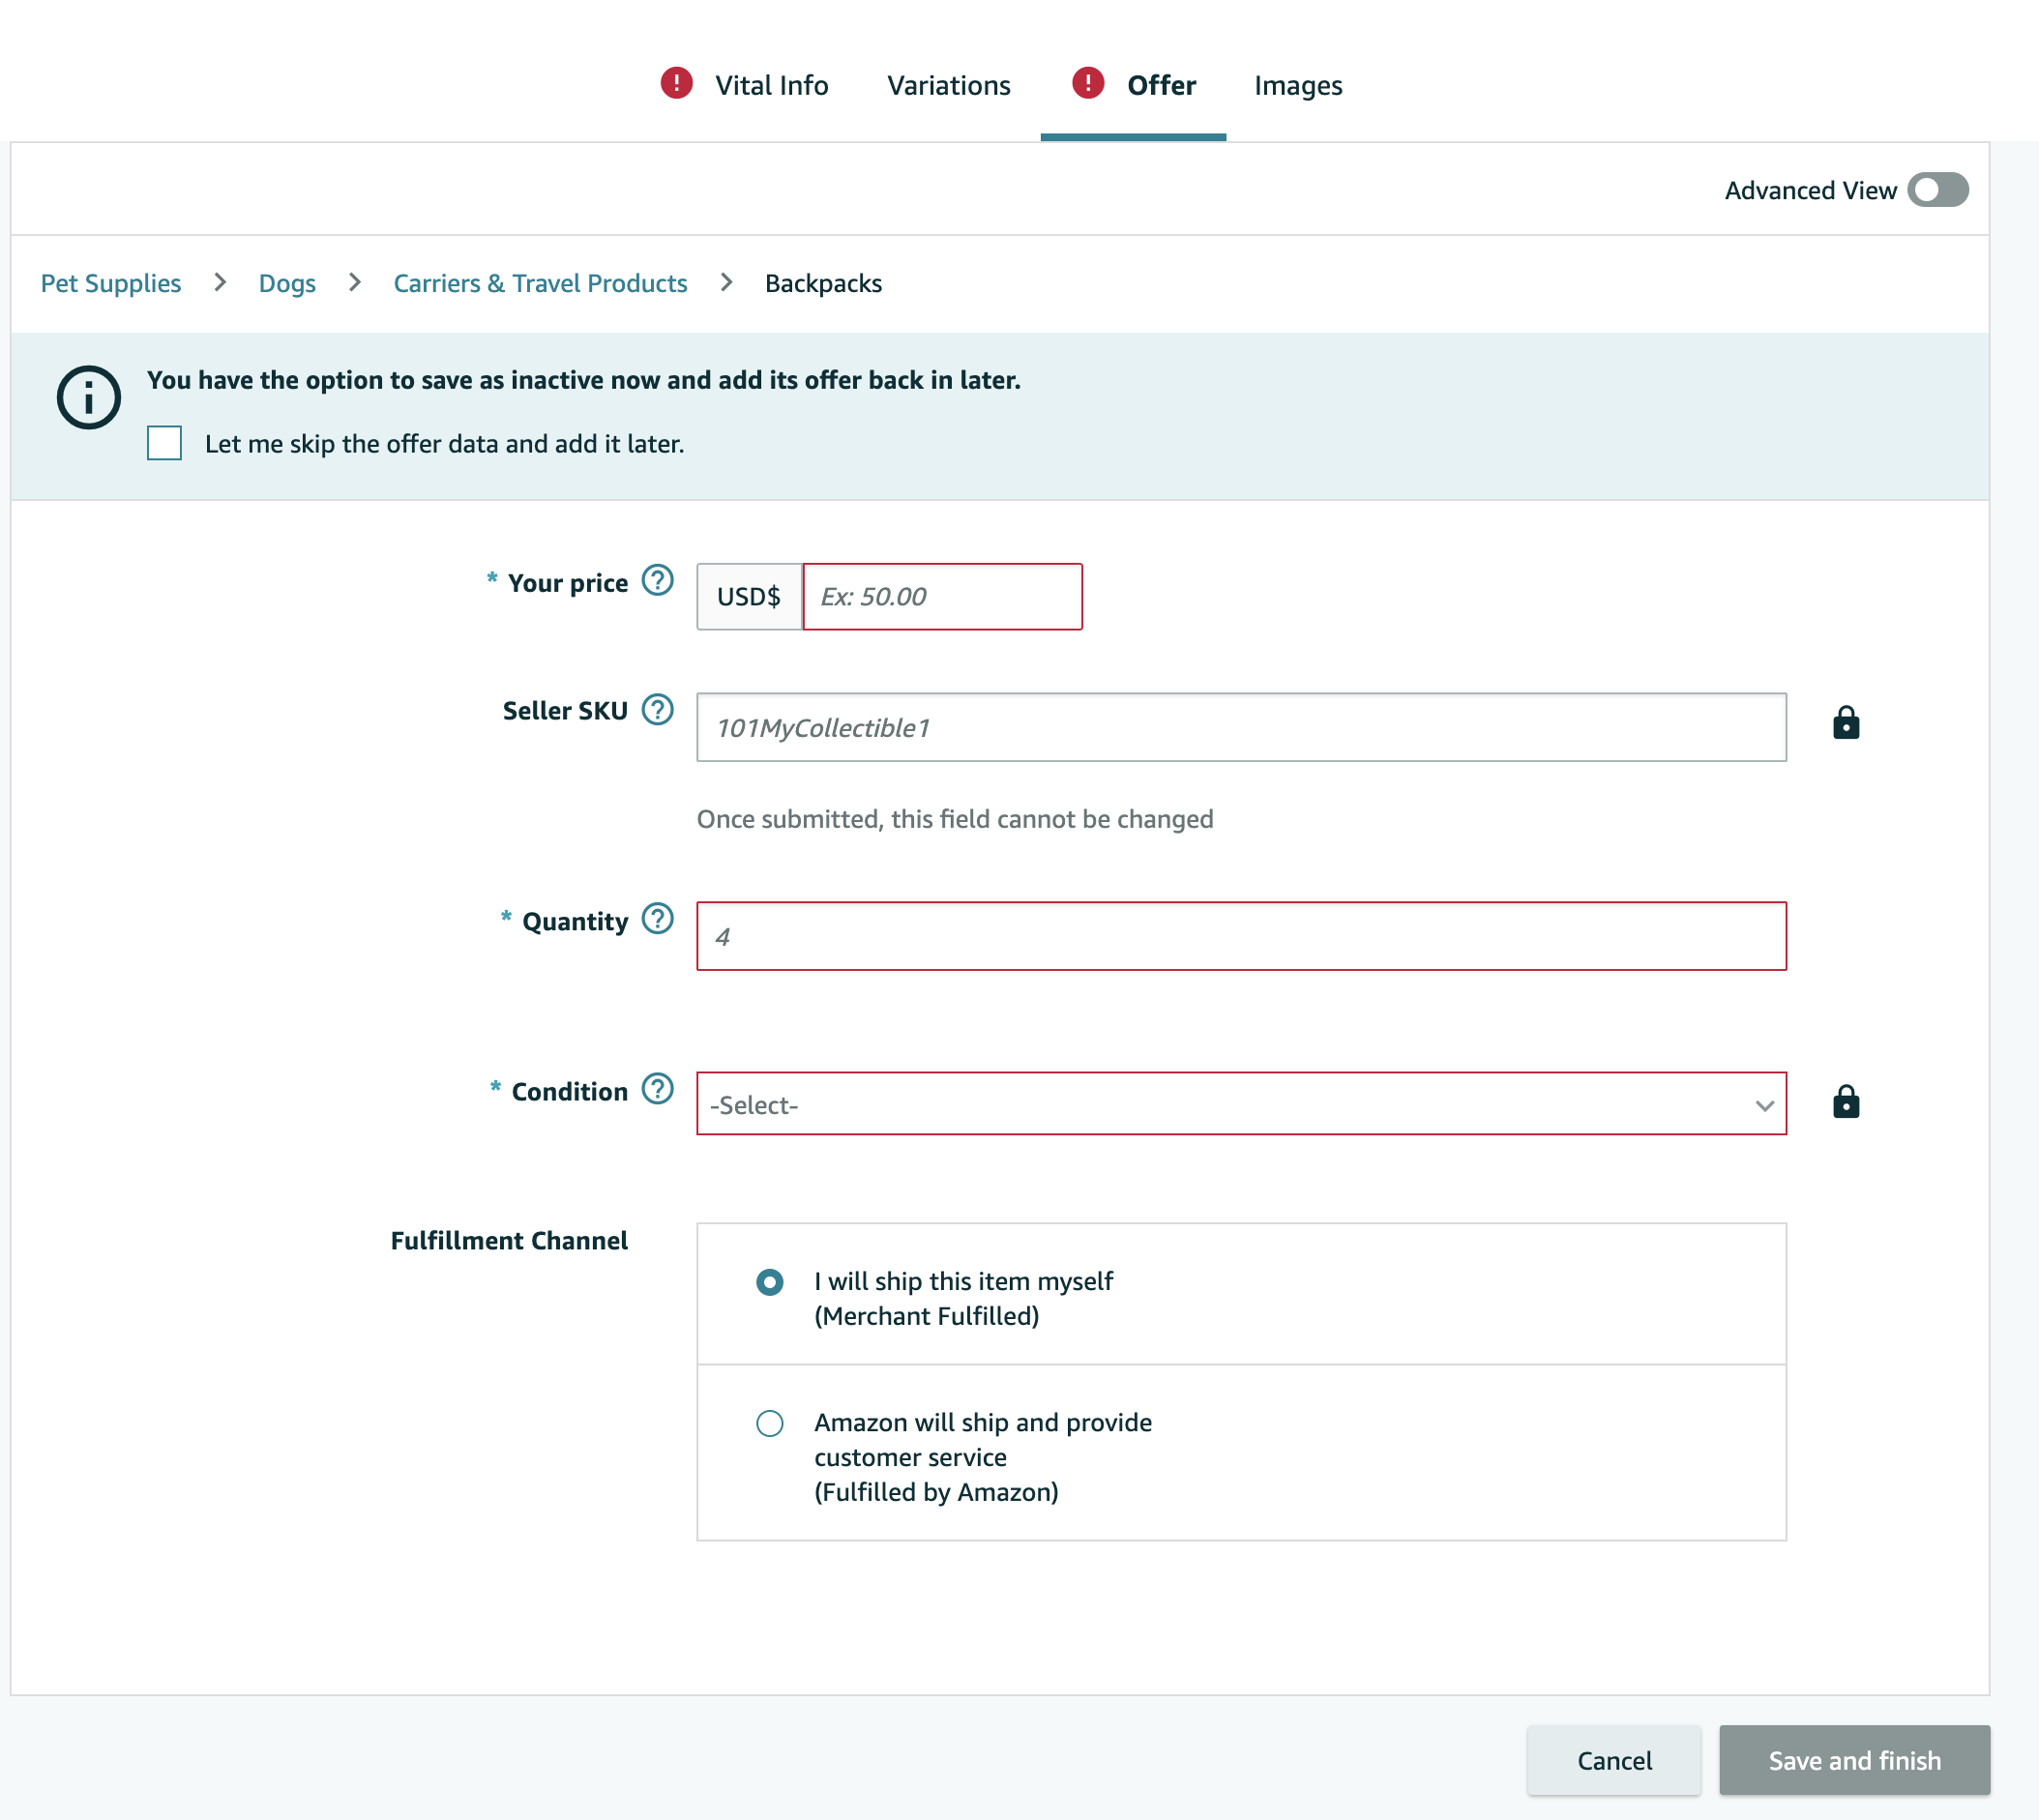Switch to the Variations tab
The width and height of the screenshot is (2039, 1820).
948,85
